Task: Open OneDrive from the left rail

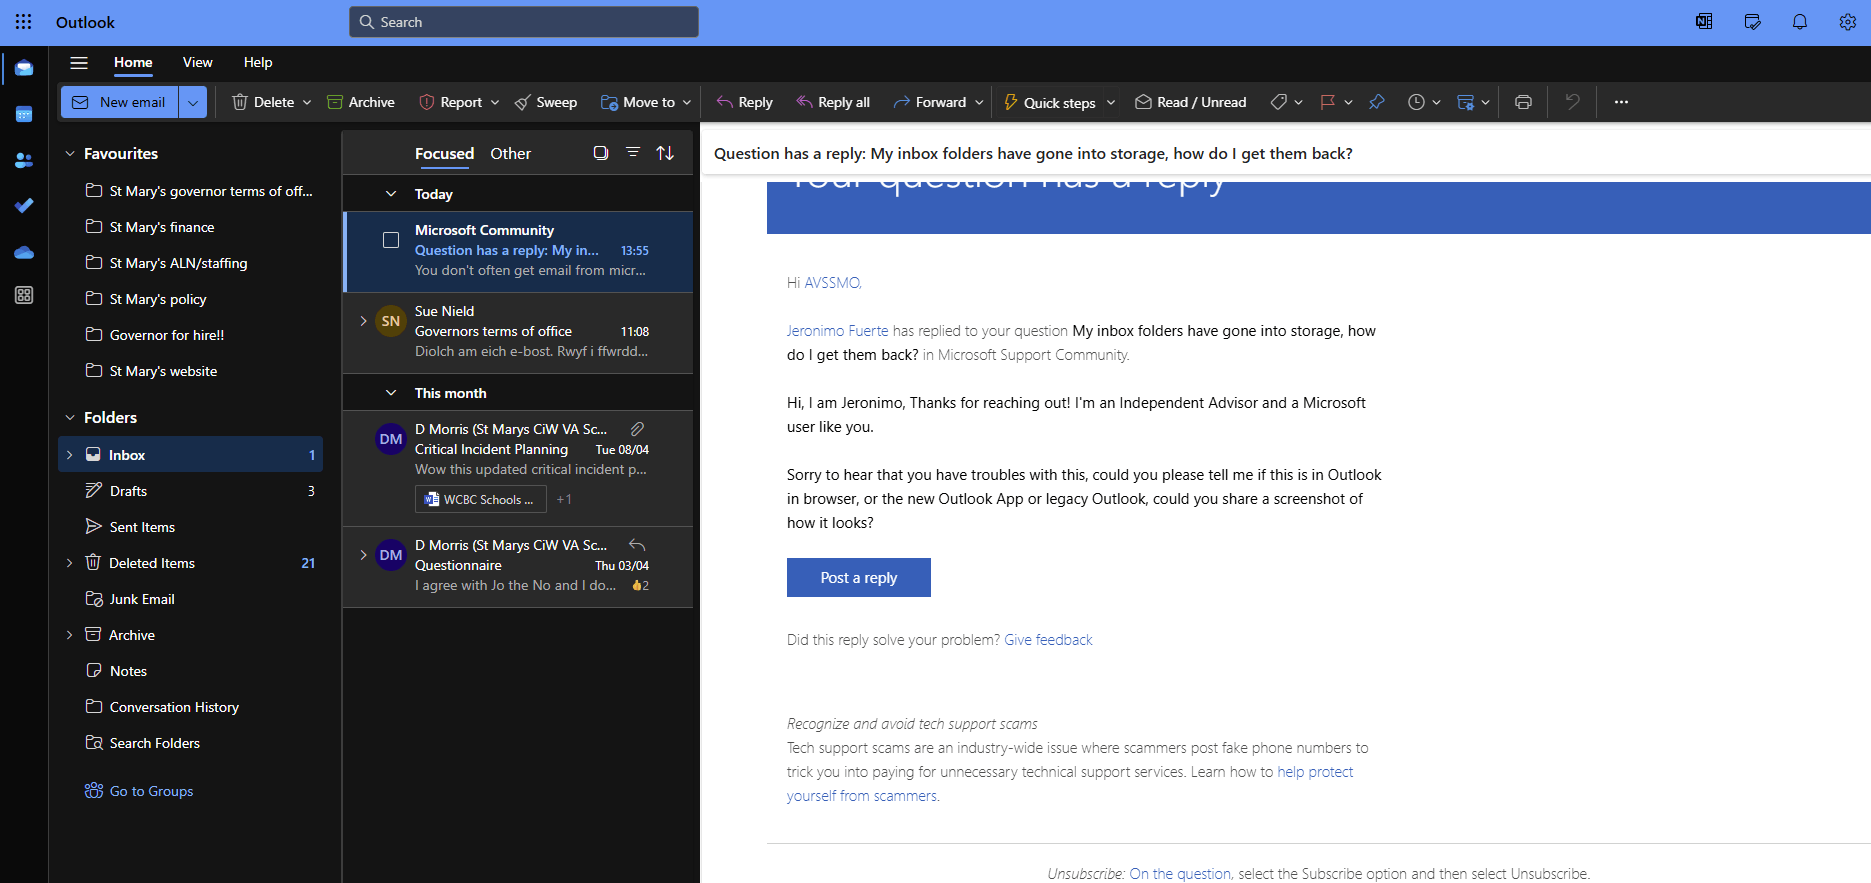Action: 24,252
